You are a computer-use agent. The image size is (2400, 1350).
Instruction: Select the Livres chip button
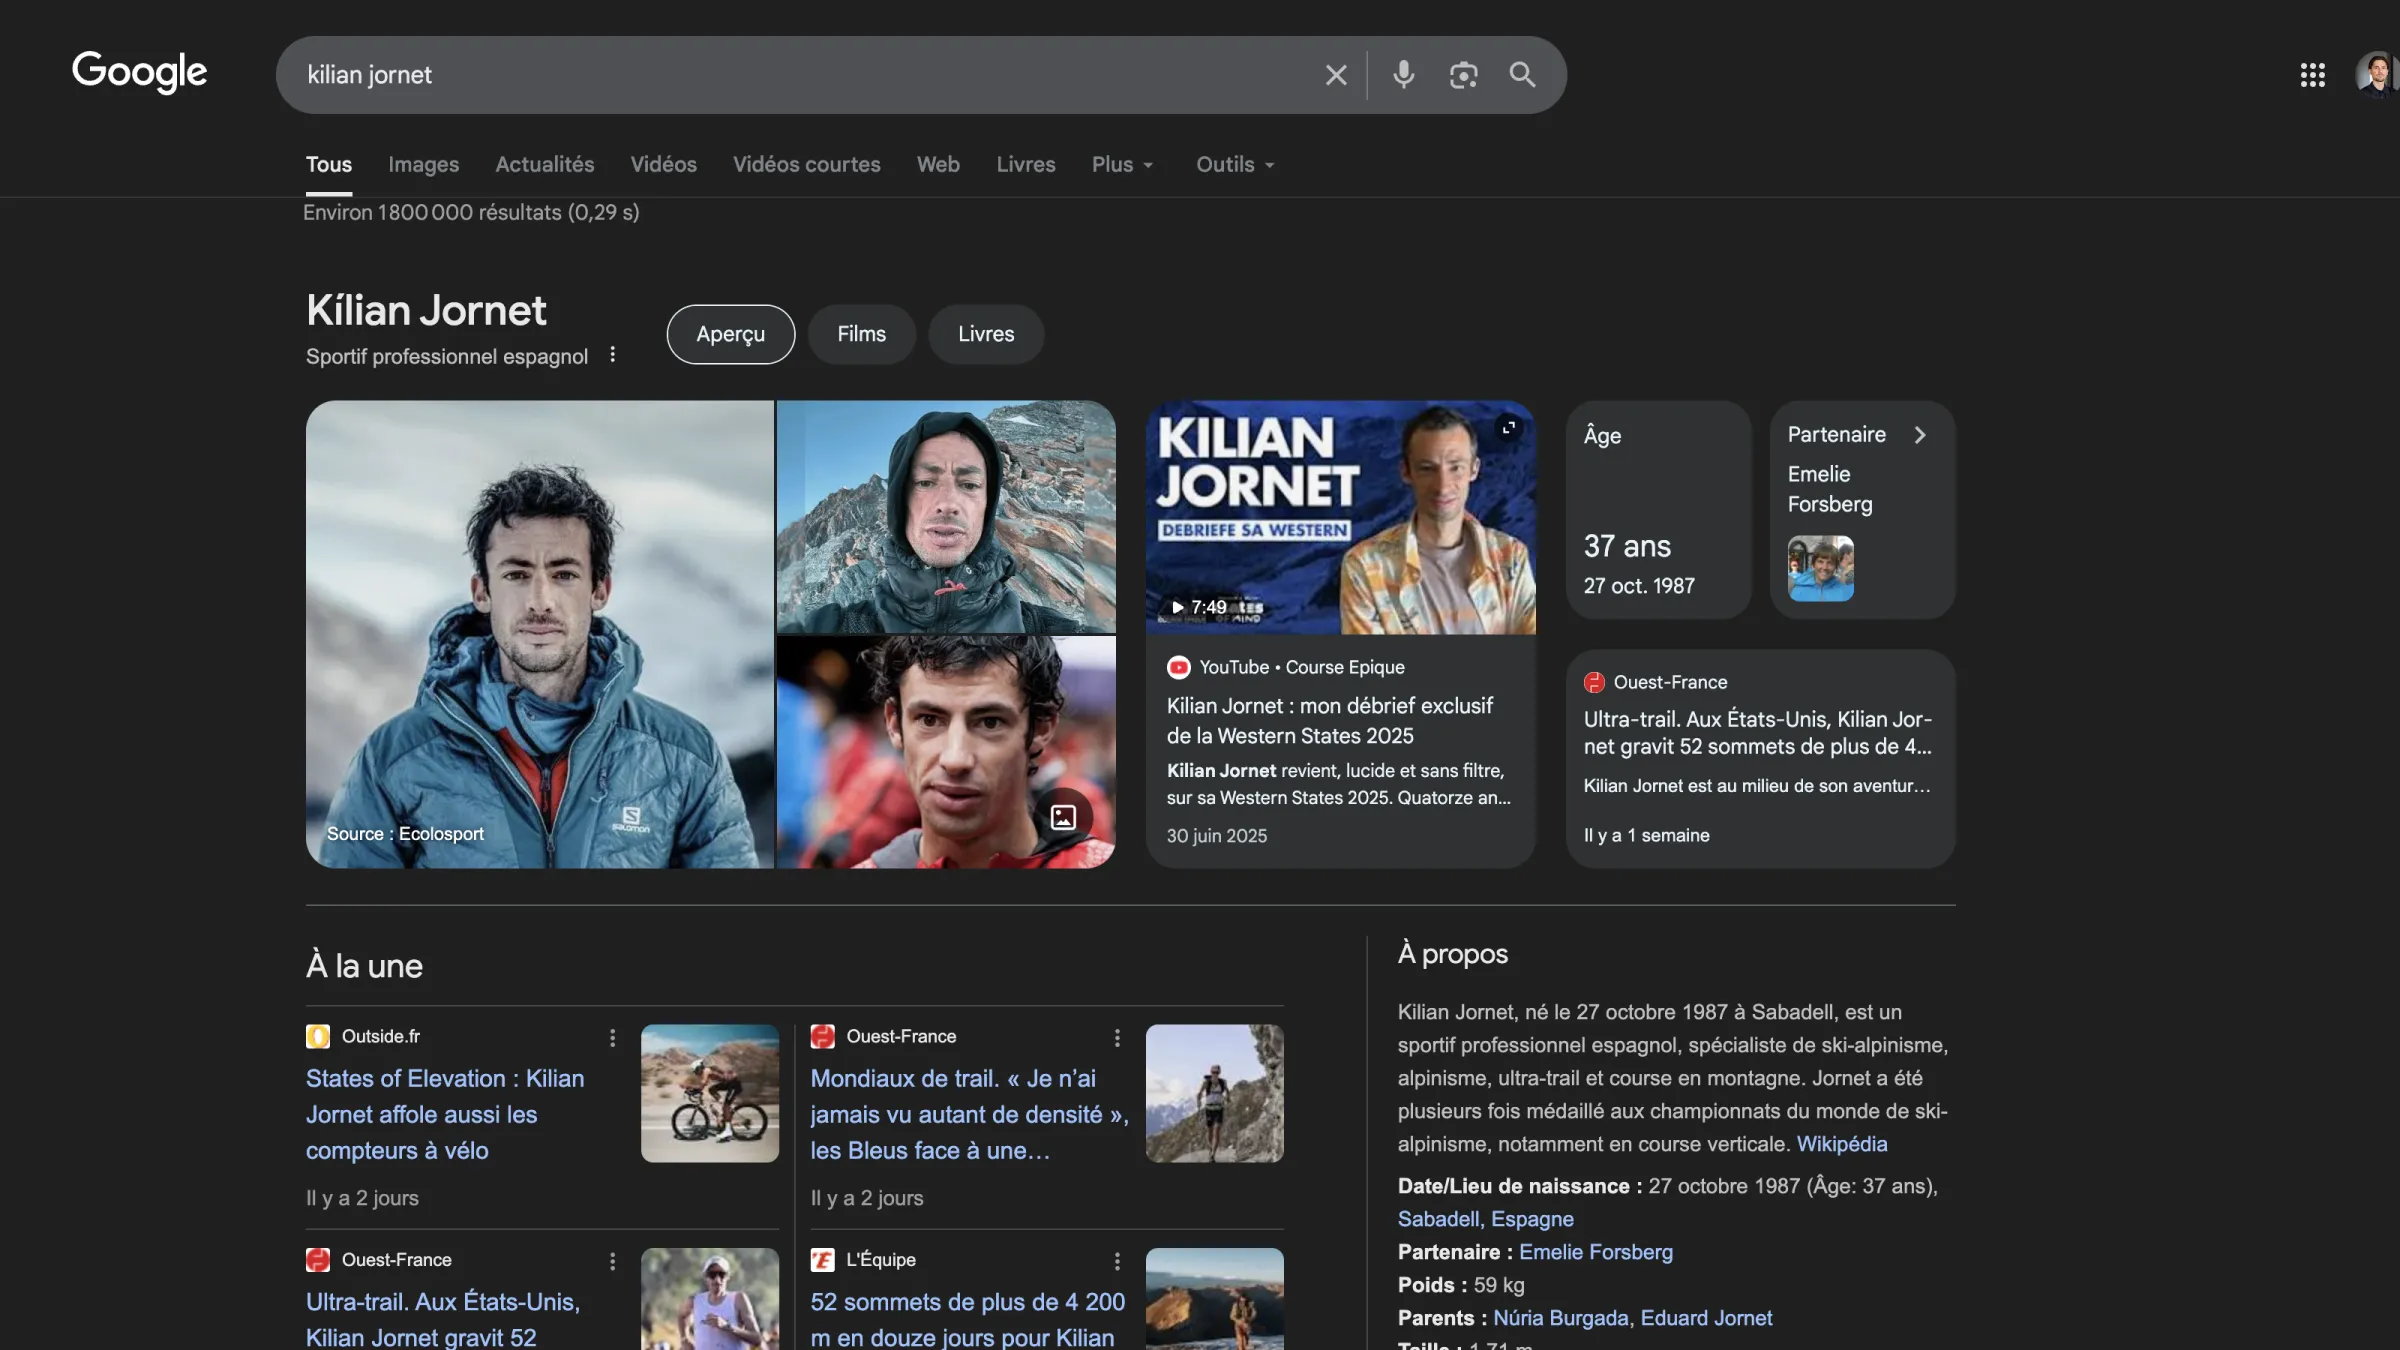(985, 334)
